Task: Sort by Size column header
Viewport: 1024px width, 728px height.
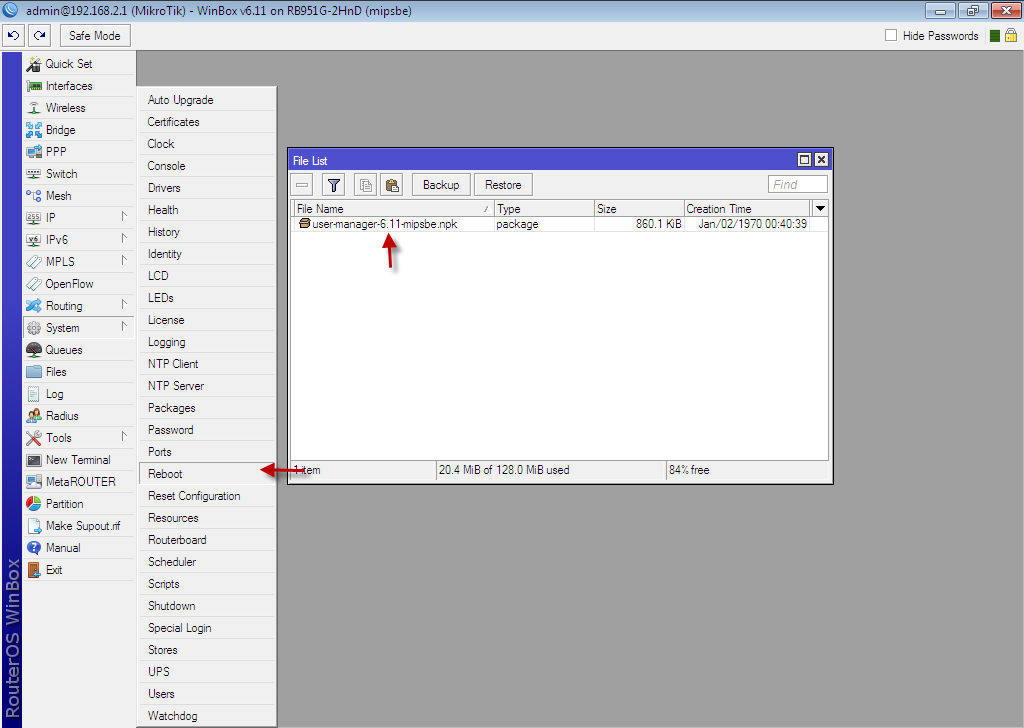Action: click(639, 209)
